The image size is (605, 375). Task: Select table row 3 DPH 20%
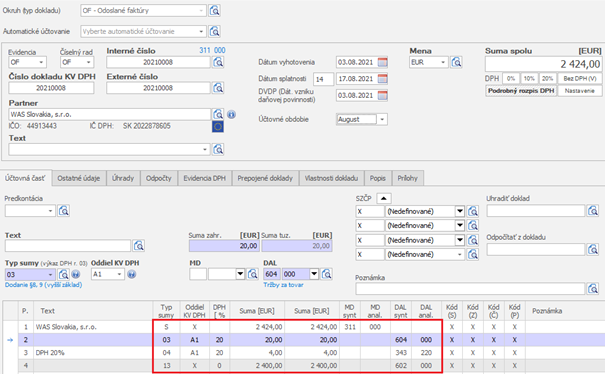point(303,353)
